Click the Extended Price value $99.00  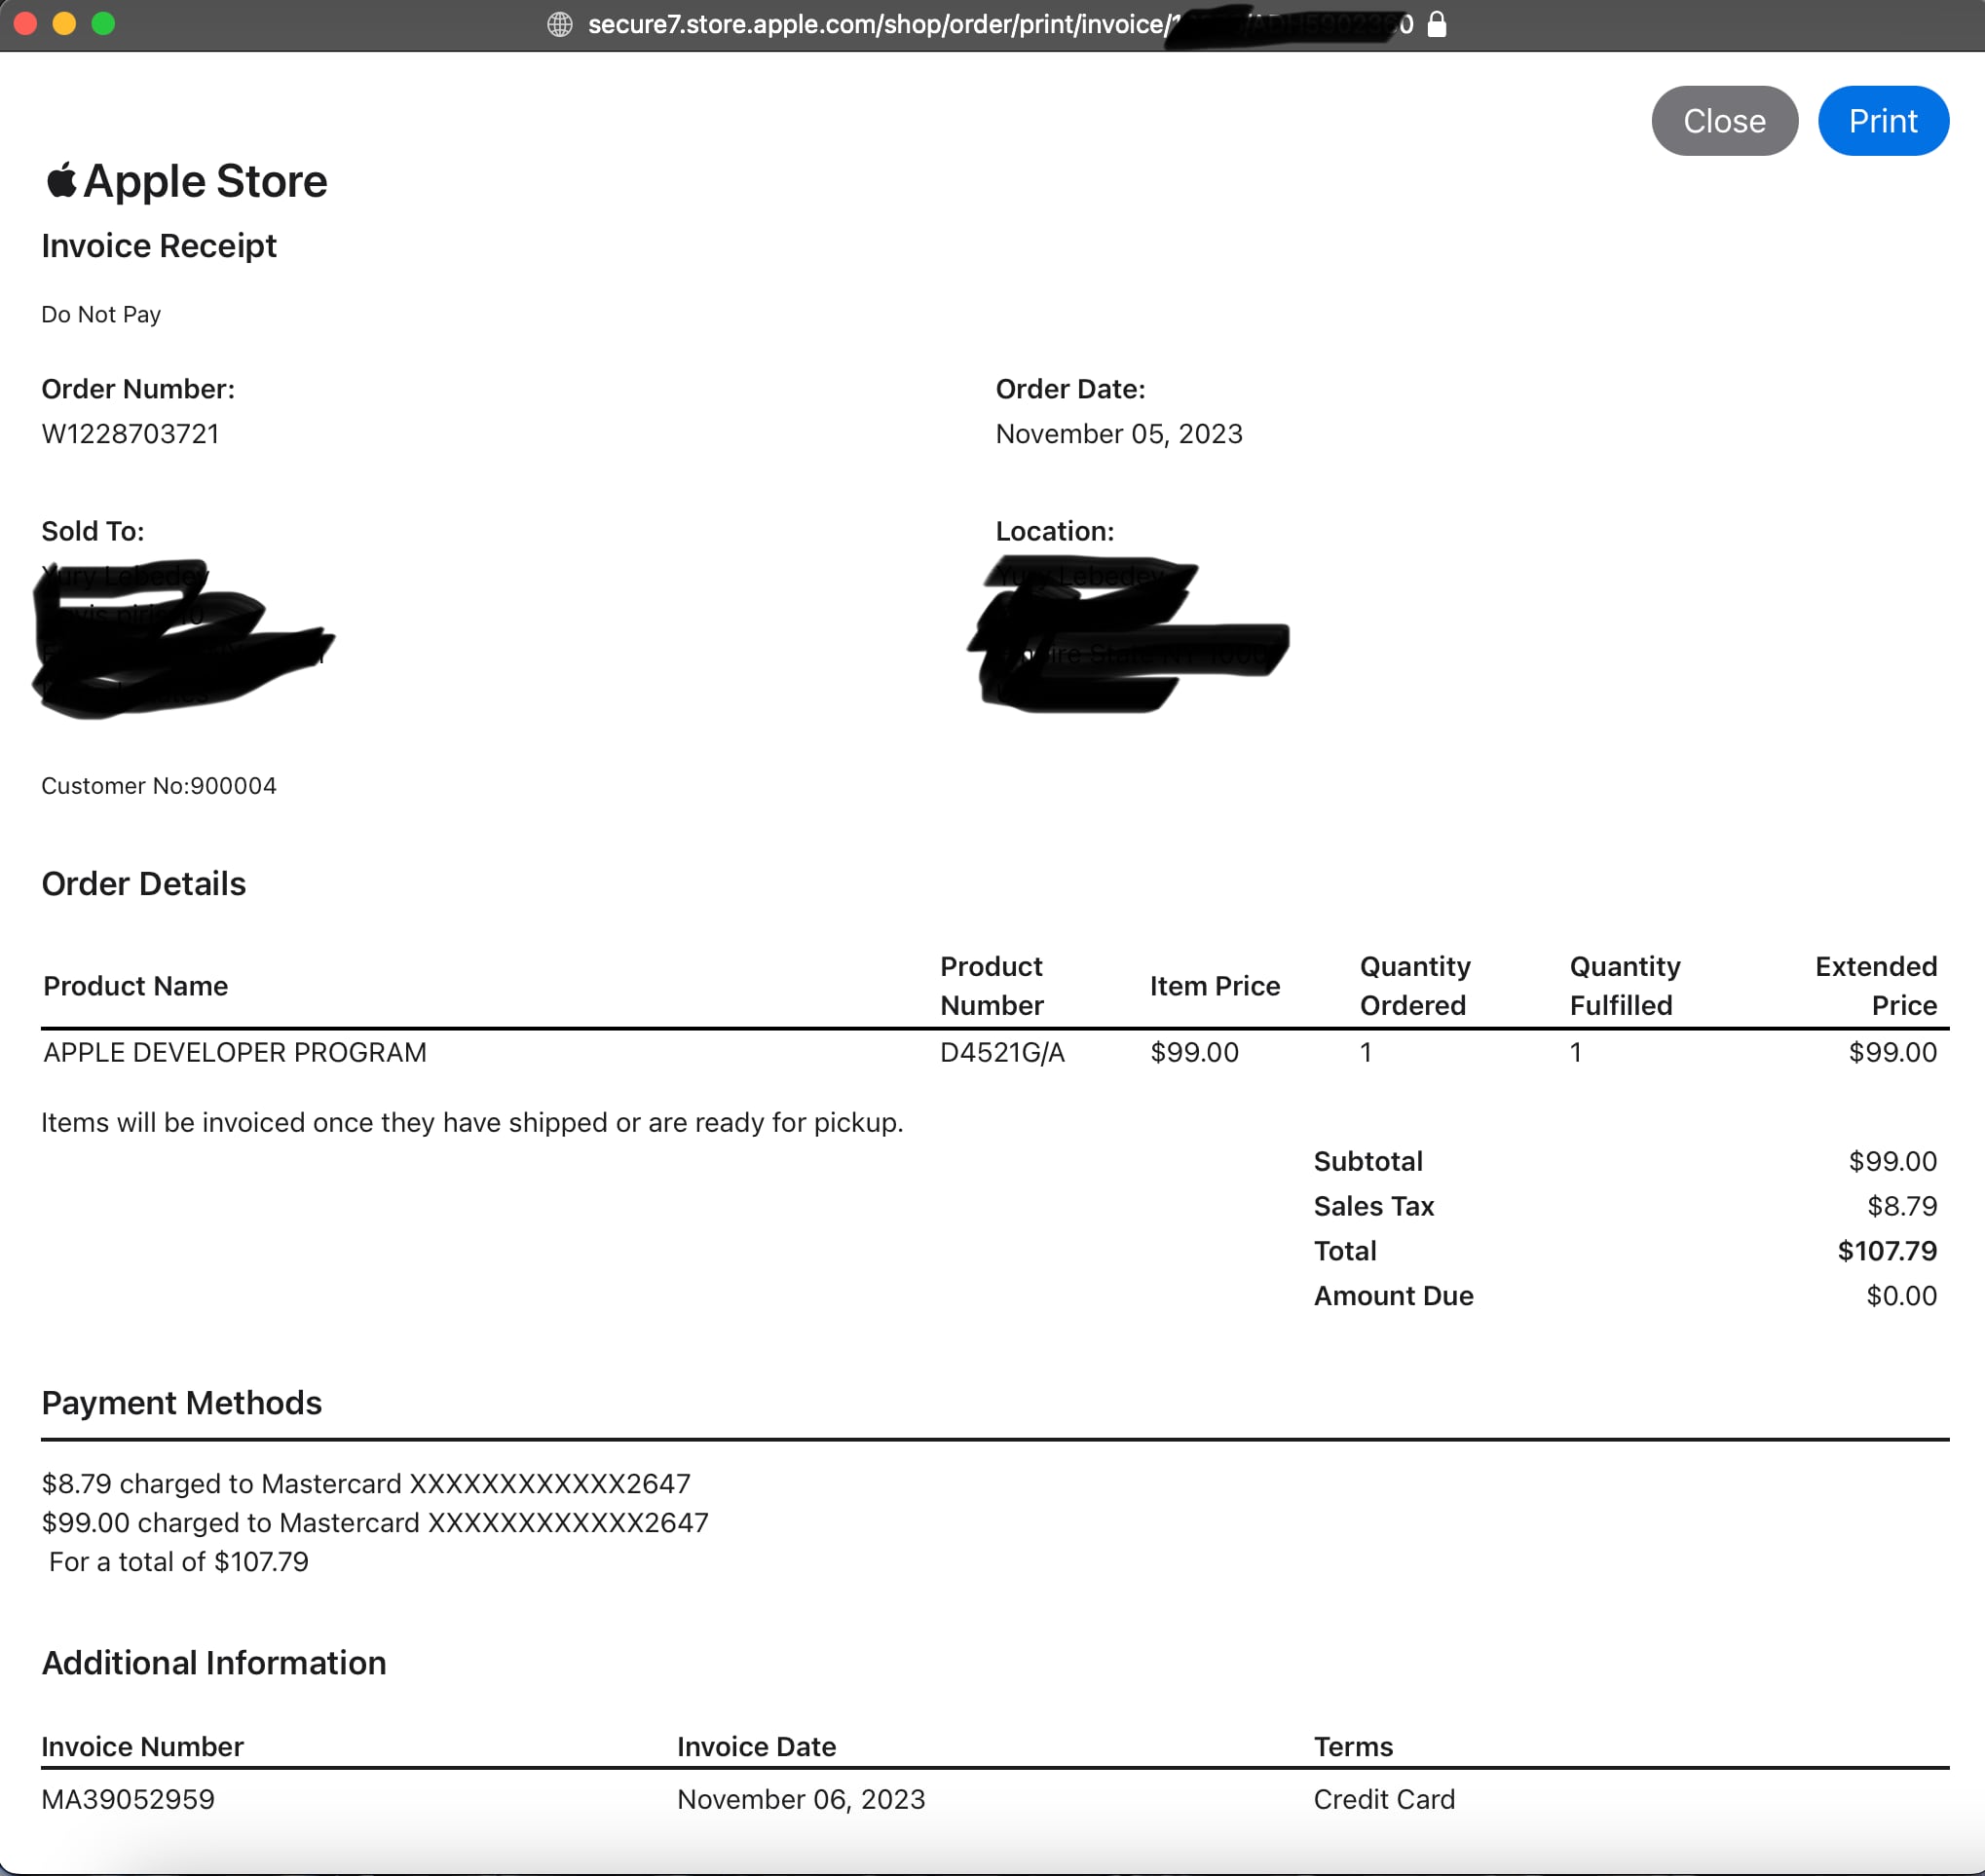(x=1892, y=1052)
